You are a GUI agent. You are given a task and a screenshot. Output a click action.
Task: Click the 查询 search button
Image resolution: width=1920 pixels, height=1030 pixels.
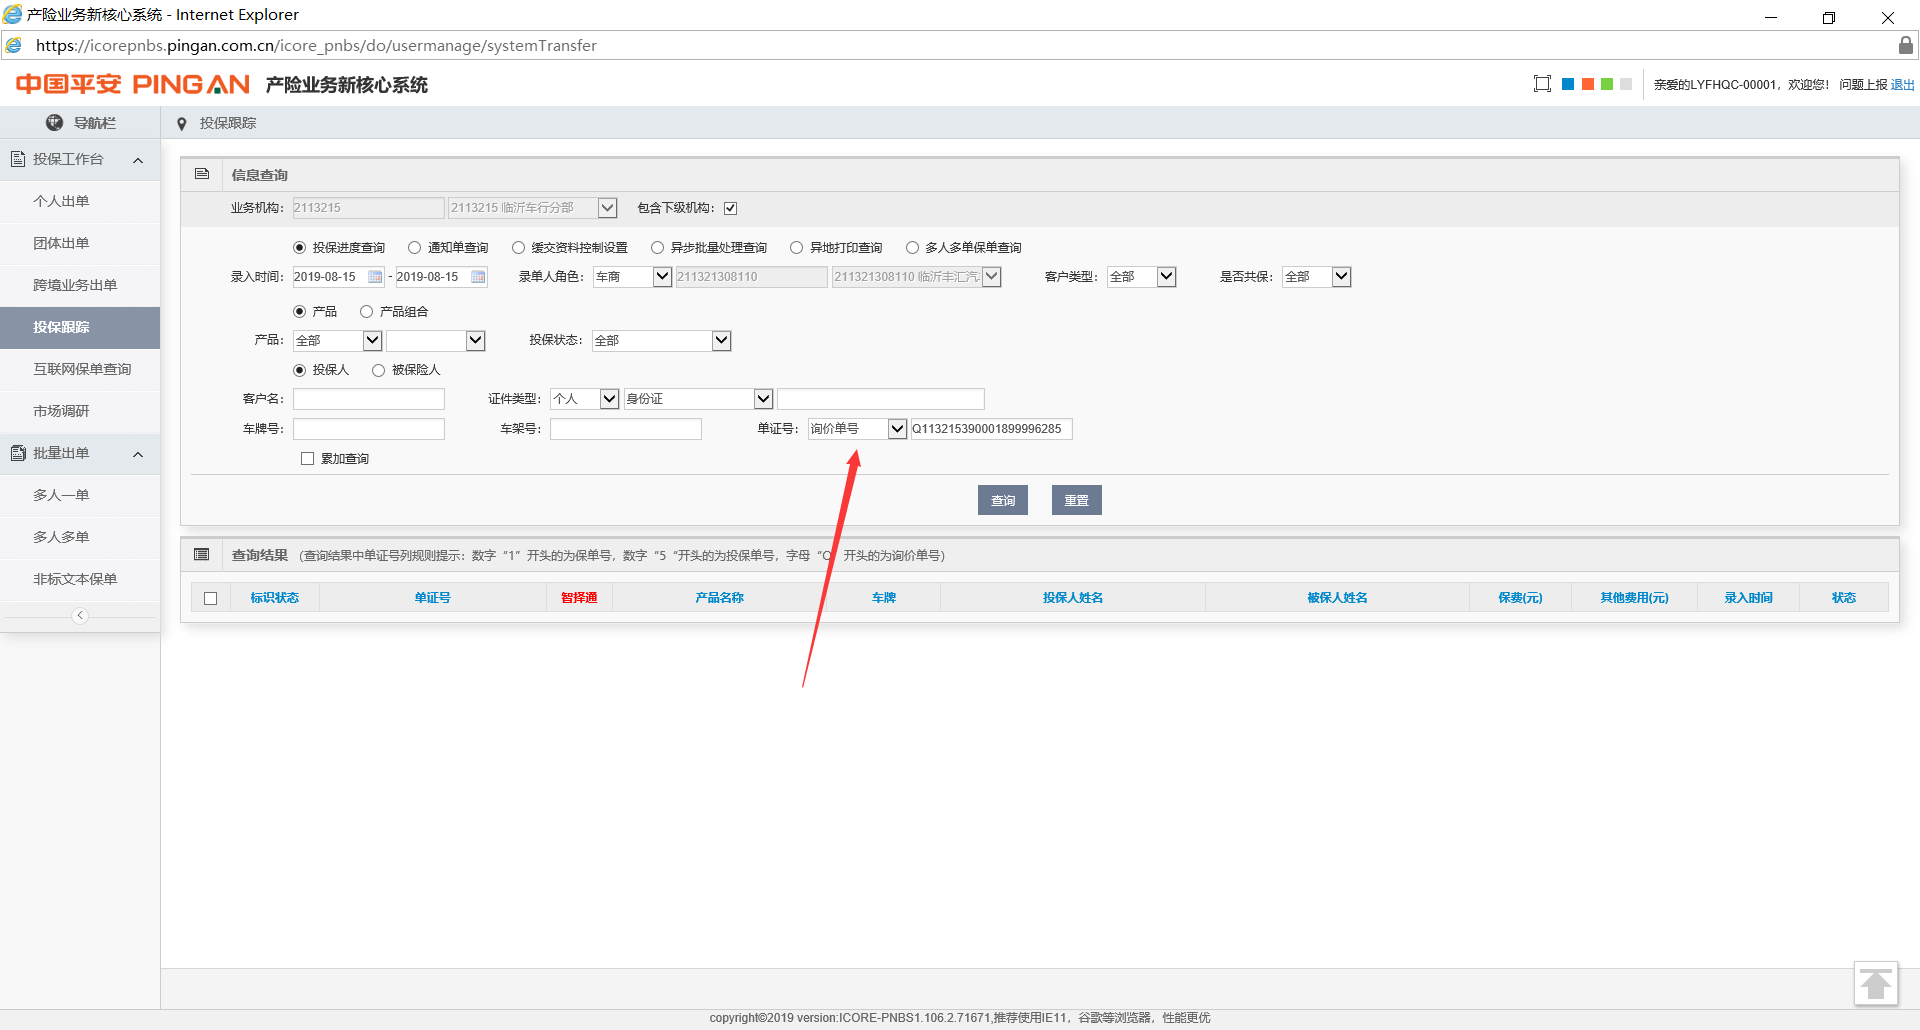pyautogui.click(x=1003, y=500)
